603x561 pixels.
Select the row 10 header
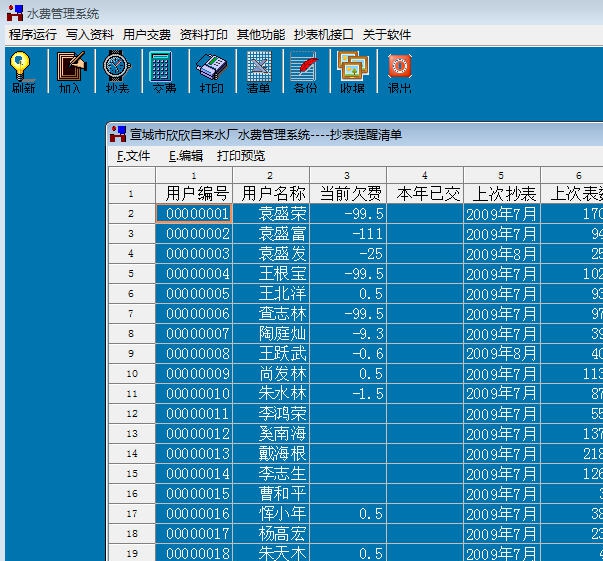[131, 374]
